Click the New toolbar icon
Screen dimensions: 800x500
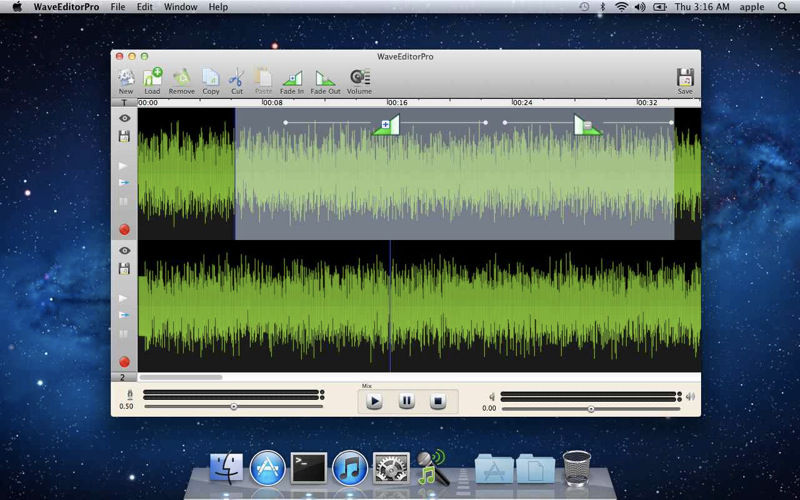[x=126, y=81]
